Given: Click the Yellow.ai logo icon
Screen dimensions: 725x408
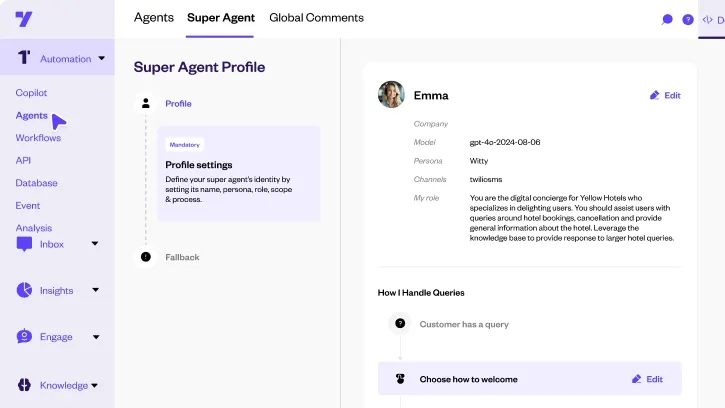Looking at the screenshot, I should (x=24, y=19).
